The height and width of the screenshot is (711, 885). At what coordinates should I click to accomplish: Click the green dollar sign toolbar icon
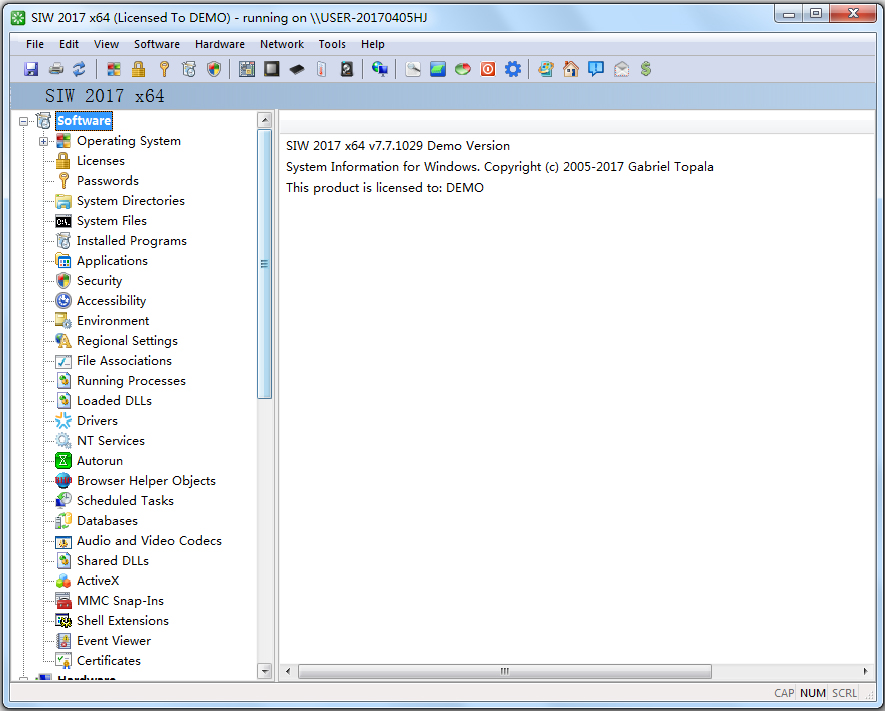pyautogui.click(x=646, y=69)
